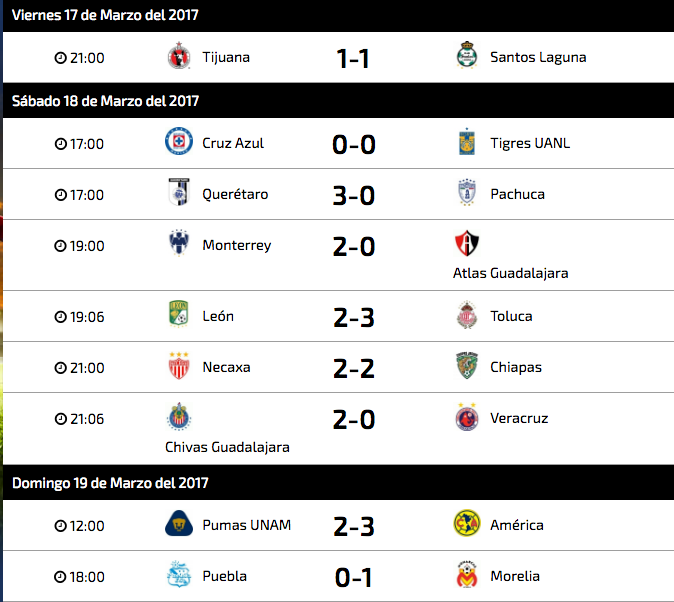
Task: Open the Pachuca team link
Action: (x=518, y=194)
